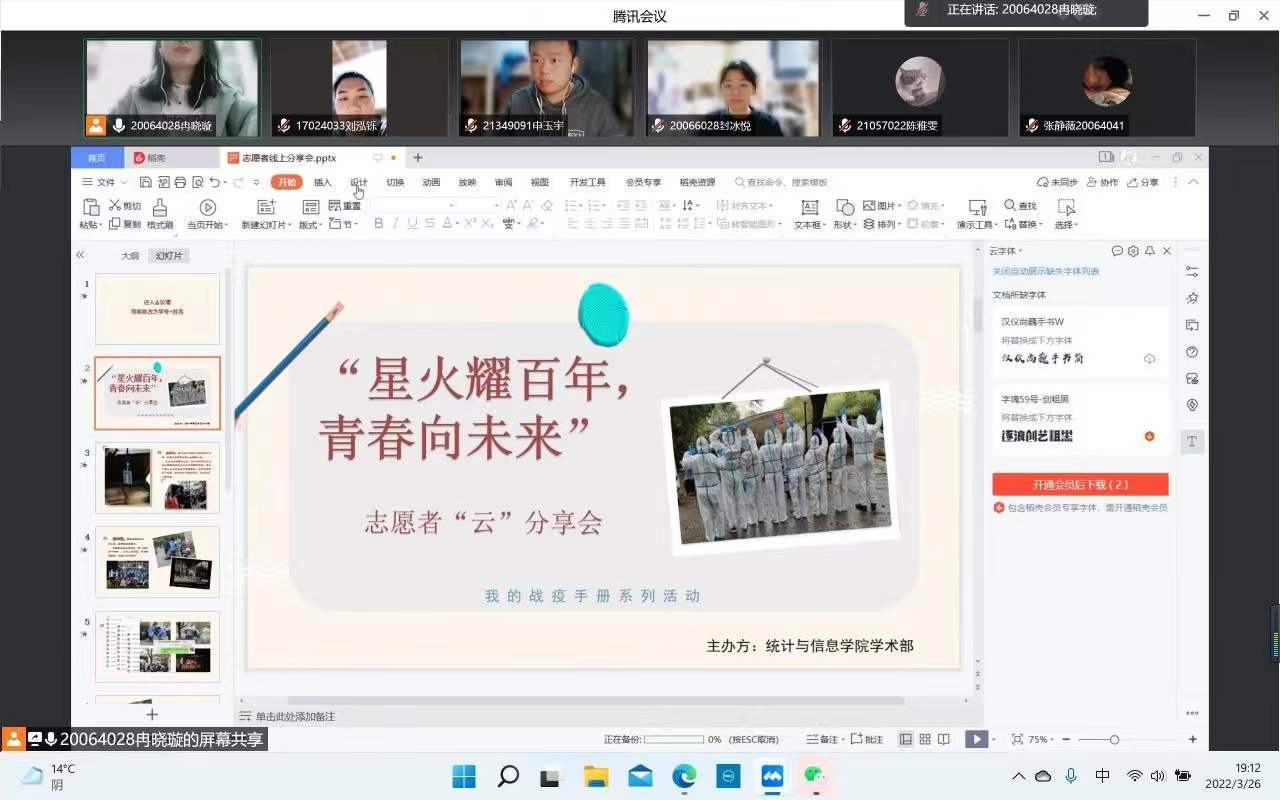The width and height of the screenshot is (1280, 800).
Task: Click the red 开通会员后下载 button
Action: click(x=1080, y=484)
